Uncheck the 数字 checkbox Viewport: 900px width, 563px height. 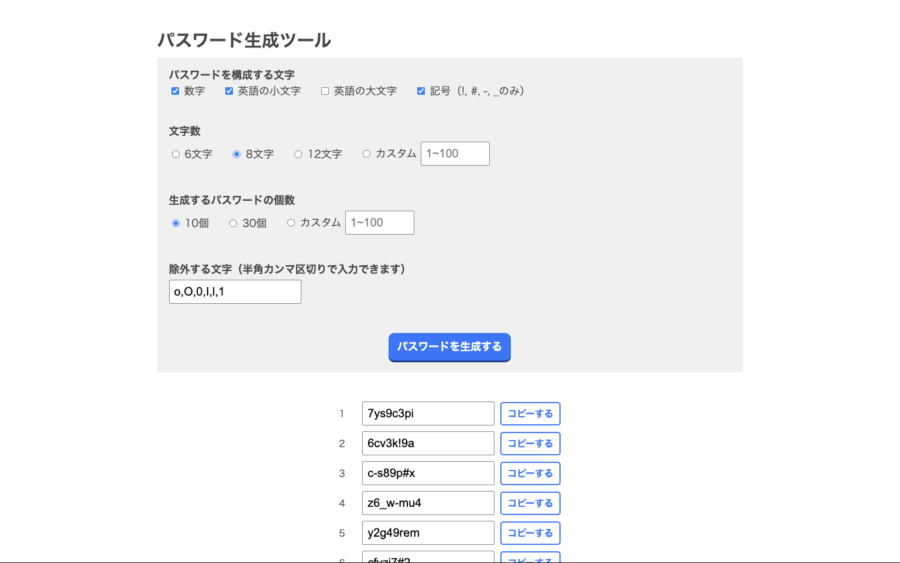[175, 91]
